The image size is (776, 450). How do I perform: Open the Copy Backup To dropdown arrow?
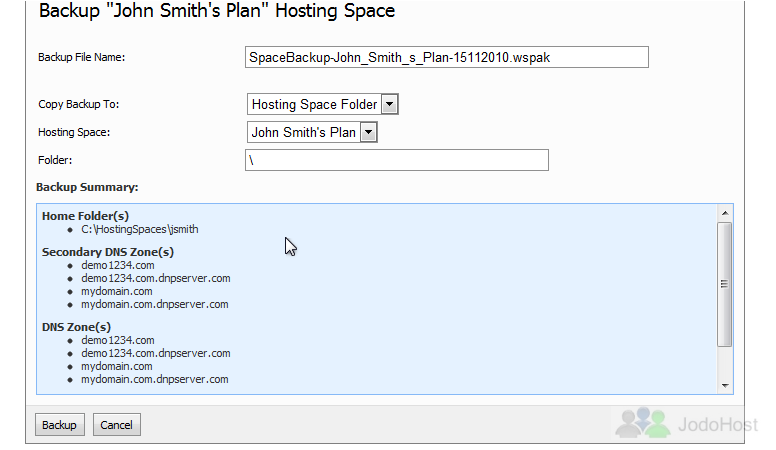pos(389,104)
